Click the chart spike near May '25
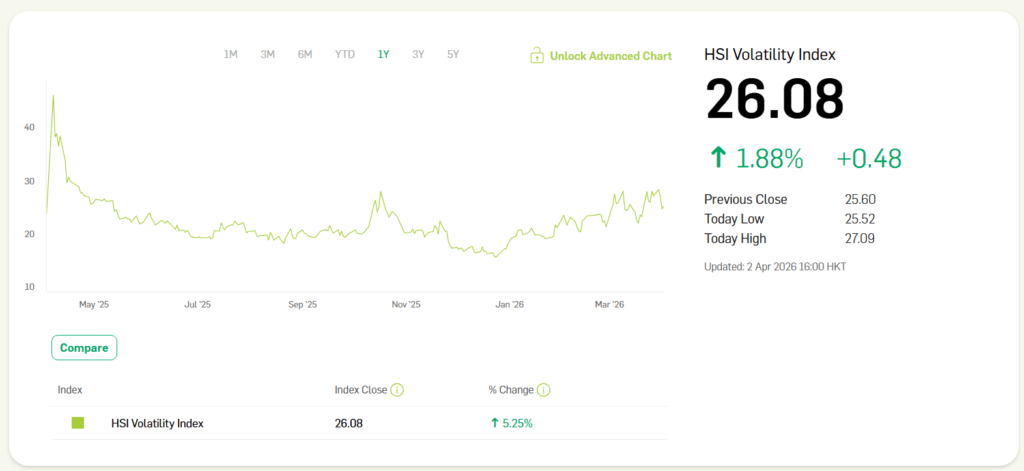Image resolution: width=1024 pixels, height=471 pixels. 53,97
